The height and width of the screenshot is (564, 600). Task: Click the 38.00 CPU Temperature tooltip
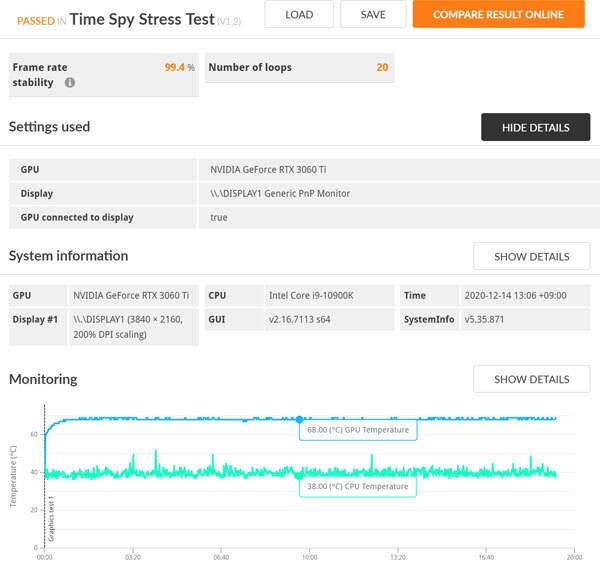(358, 486)
